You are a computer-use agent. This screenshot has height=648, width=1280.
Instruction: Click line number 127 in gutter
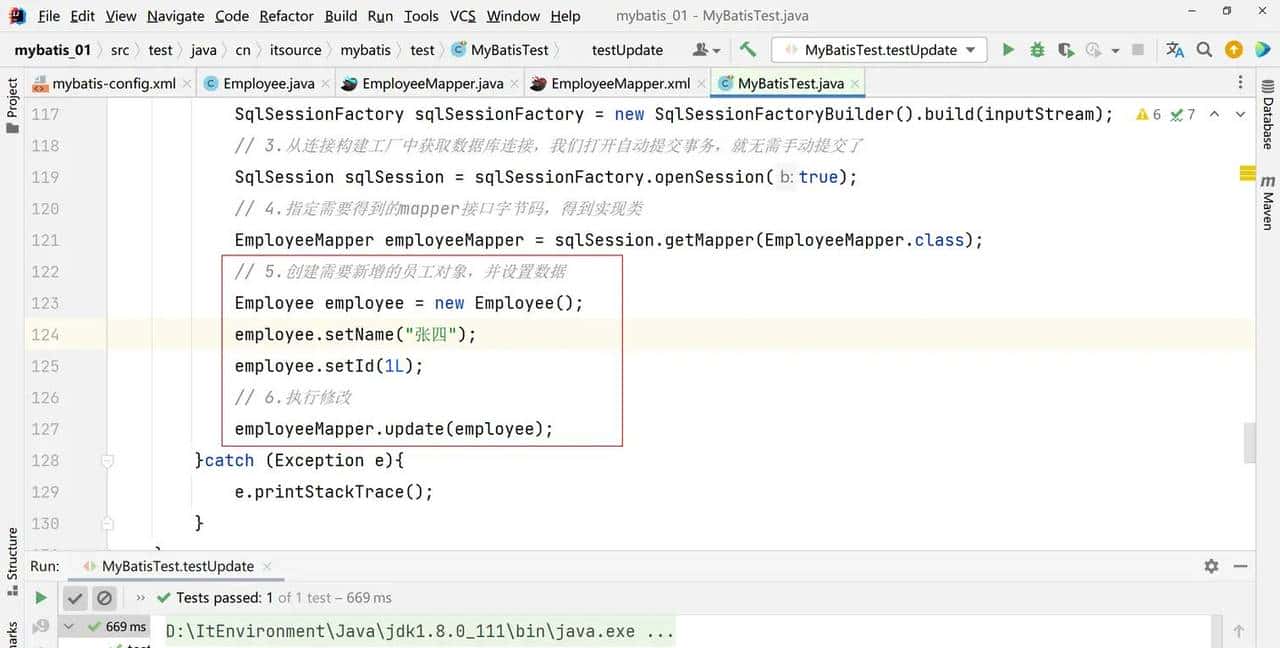45,429
